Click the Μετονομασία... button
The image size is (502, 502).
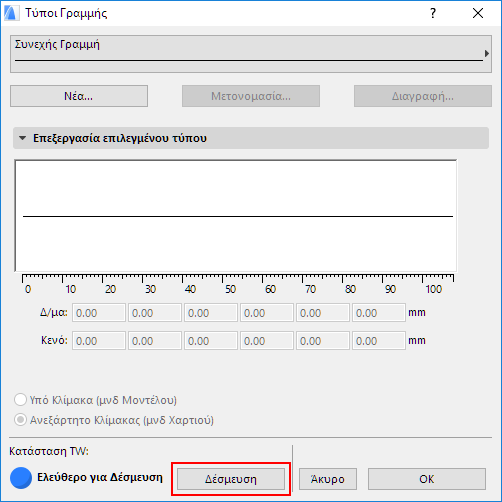click(x=251, y=96)
